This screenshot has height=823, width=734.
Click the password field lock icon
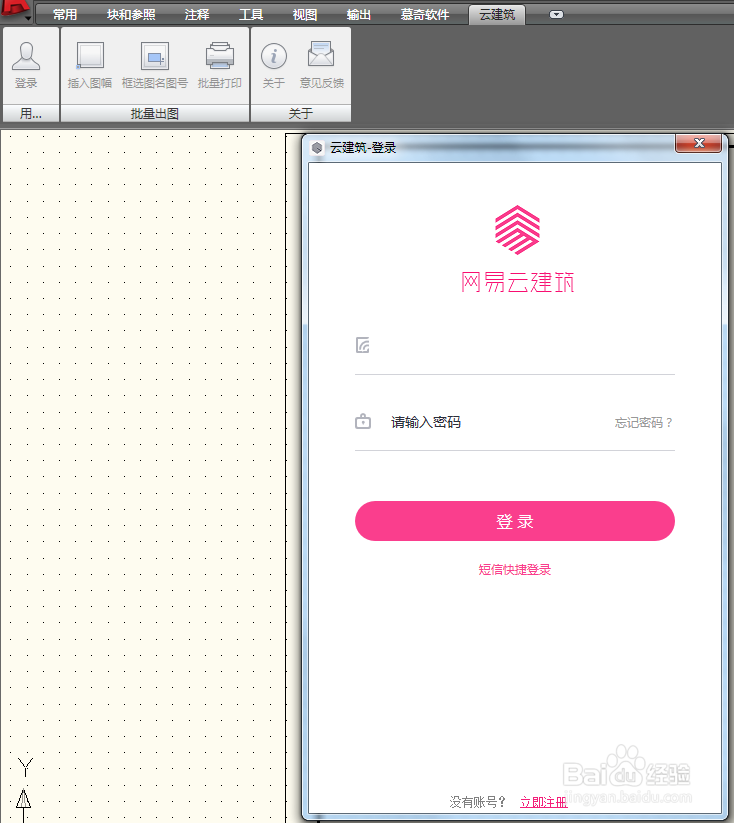(363, 421)
